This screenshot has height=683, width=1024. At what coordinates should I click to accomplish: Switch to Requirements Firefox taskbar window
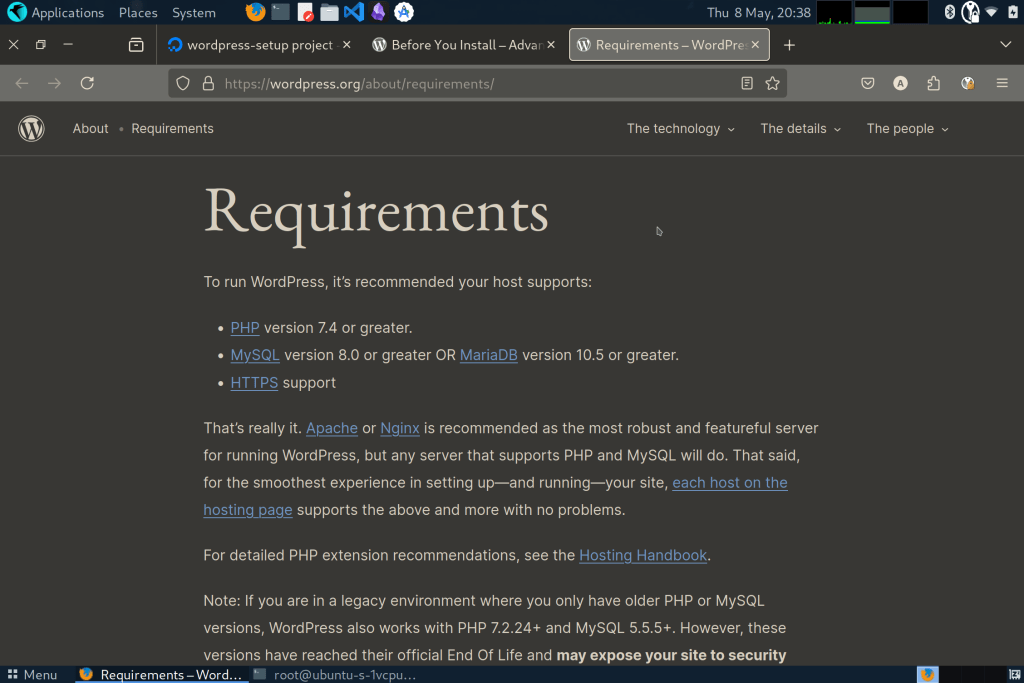click(161, 675)
